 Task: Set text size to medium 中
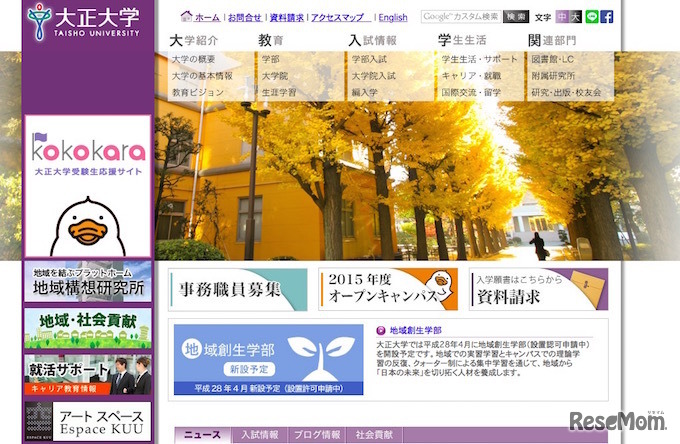click(x=562, y=17)
